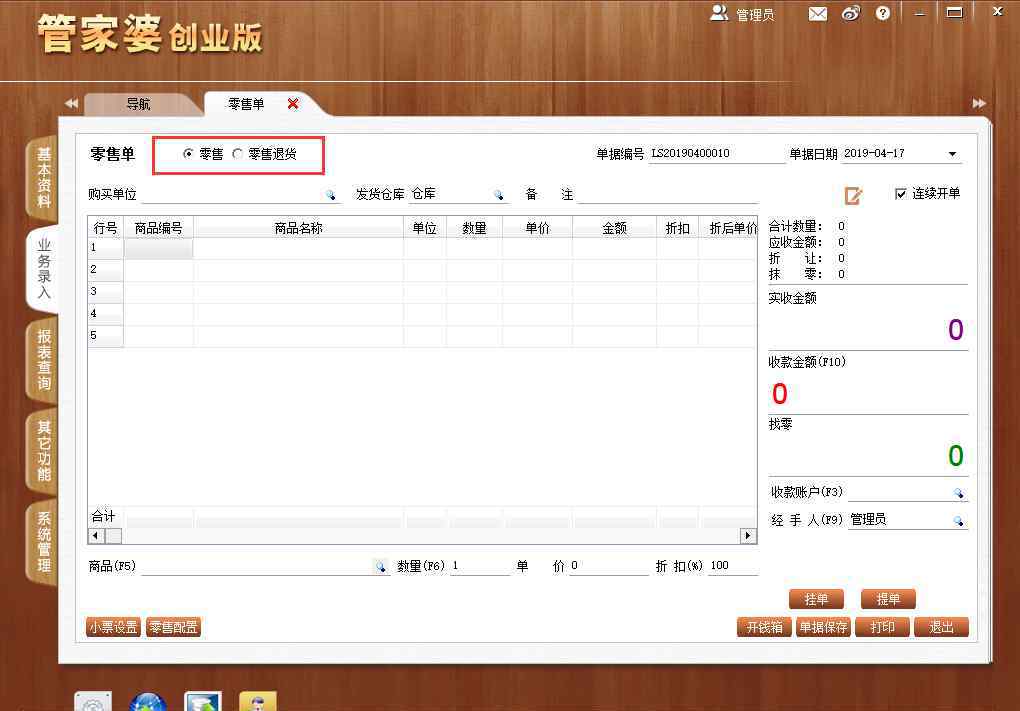
Task: Click the 单据保存 button
Action: click(x=823, y=627)
